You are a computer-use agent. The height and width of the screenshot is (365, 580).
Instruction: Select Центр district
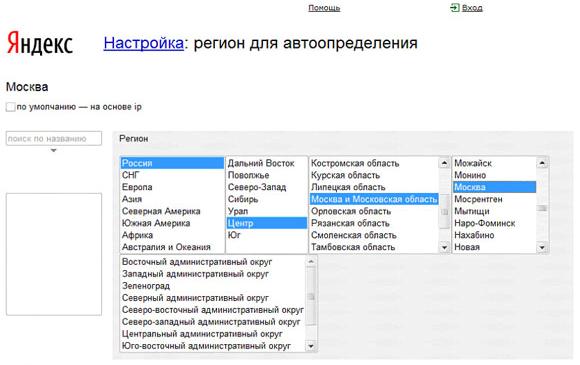tap(266, 223)
